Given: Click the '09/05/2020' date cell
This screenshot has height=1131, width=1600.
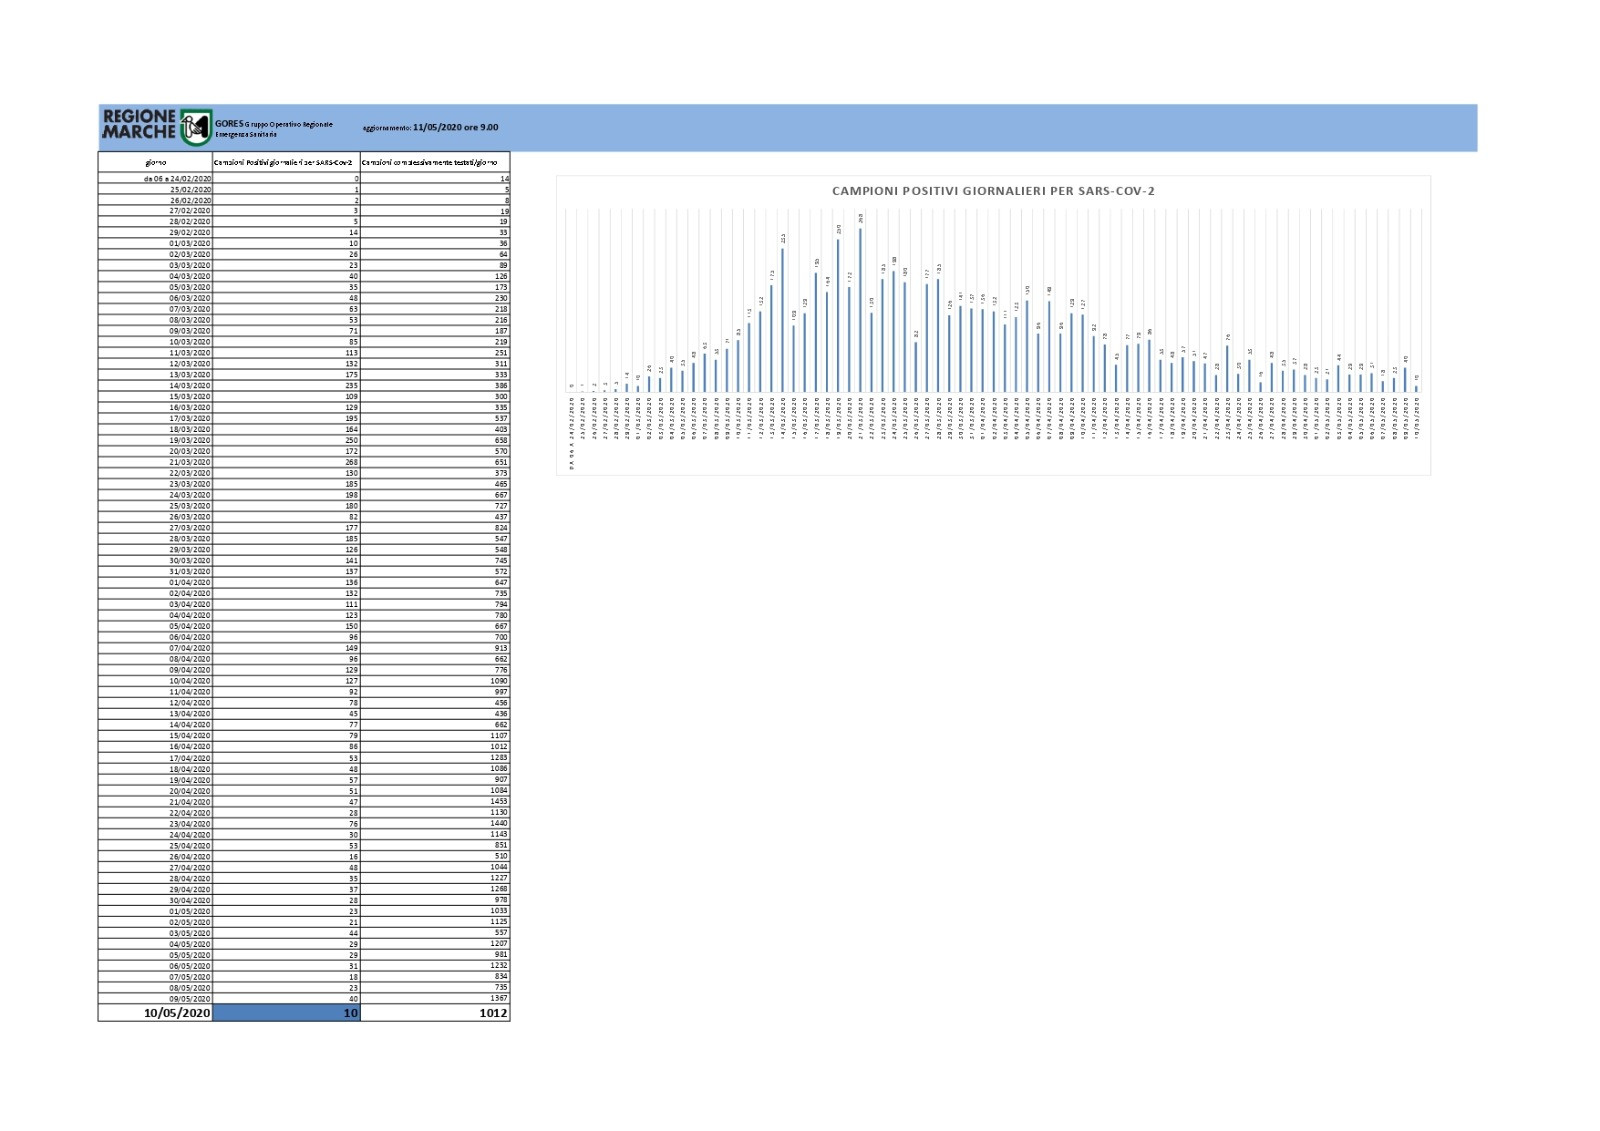Looking at the screenshot, I should coord(156,999).
